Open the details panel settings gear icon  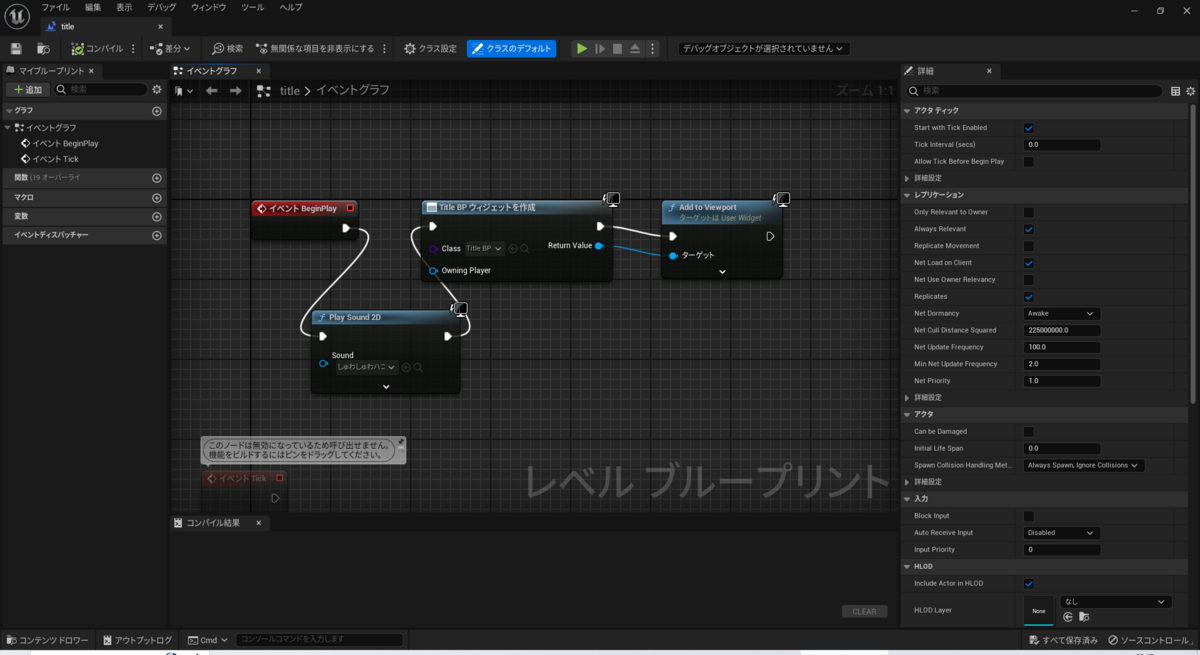click(1190, 91)
